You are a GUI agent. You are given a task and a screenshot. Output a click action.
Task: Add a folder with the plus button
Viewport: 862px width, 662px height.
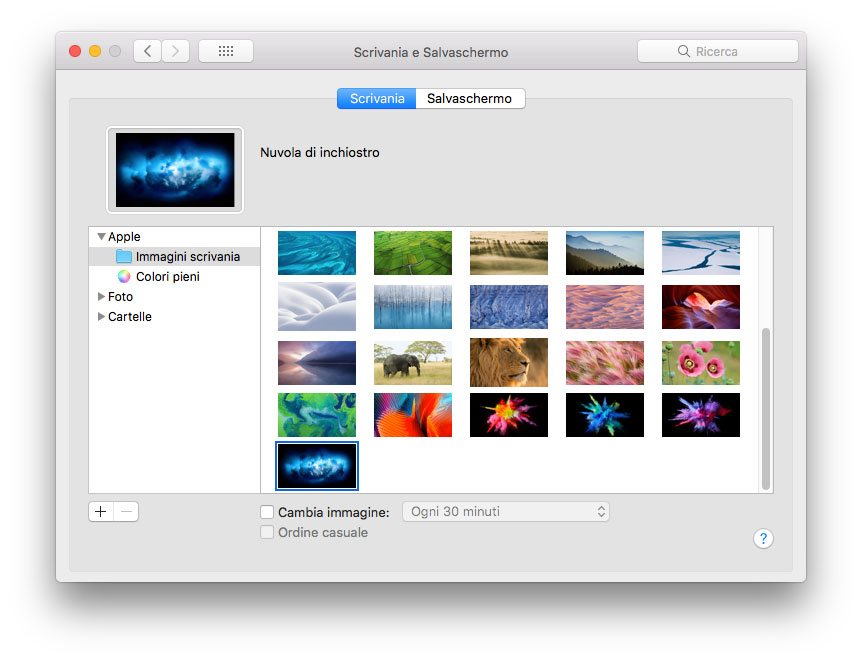point(101,512)
